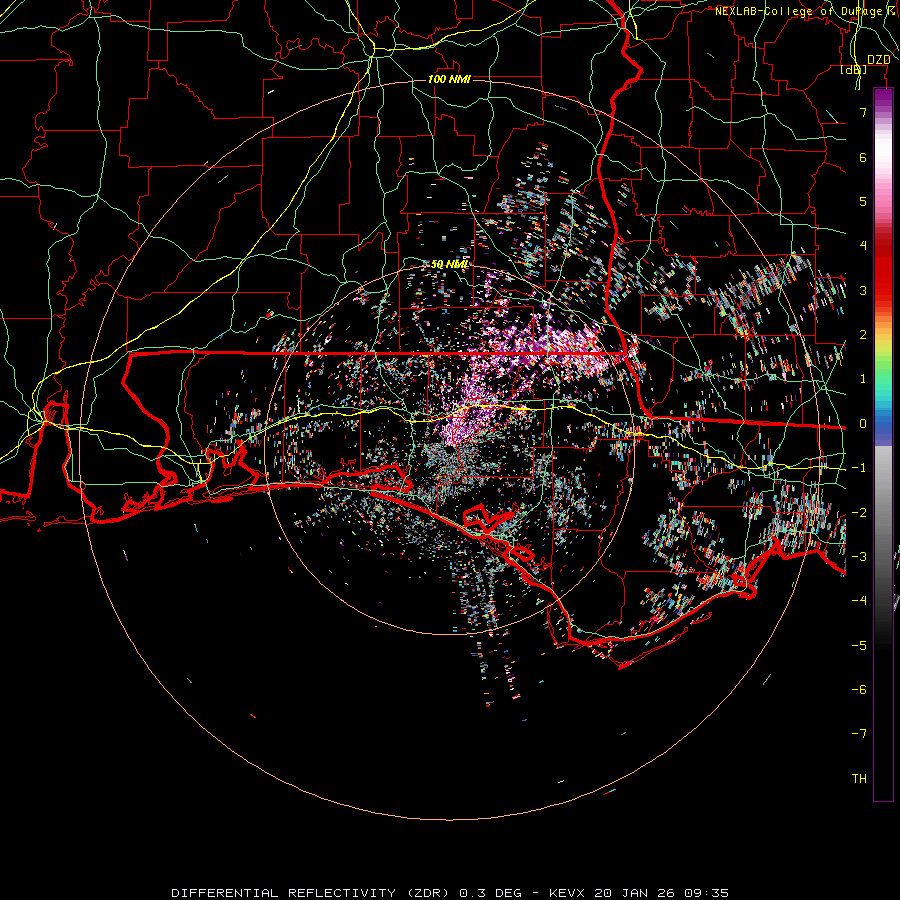The height and width of the screenshot is (900, 900).
Task: Click the 1 value on the color scale
Action: coord(863,379)
